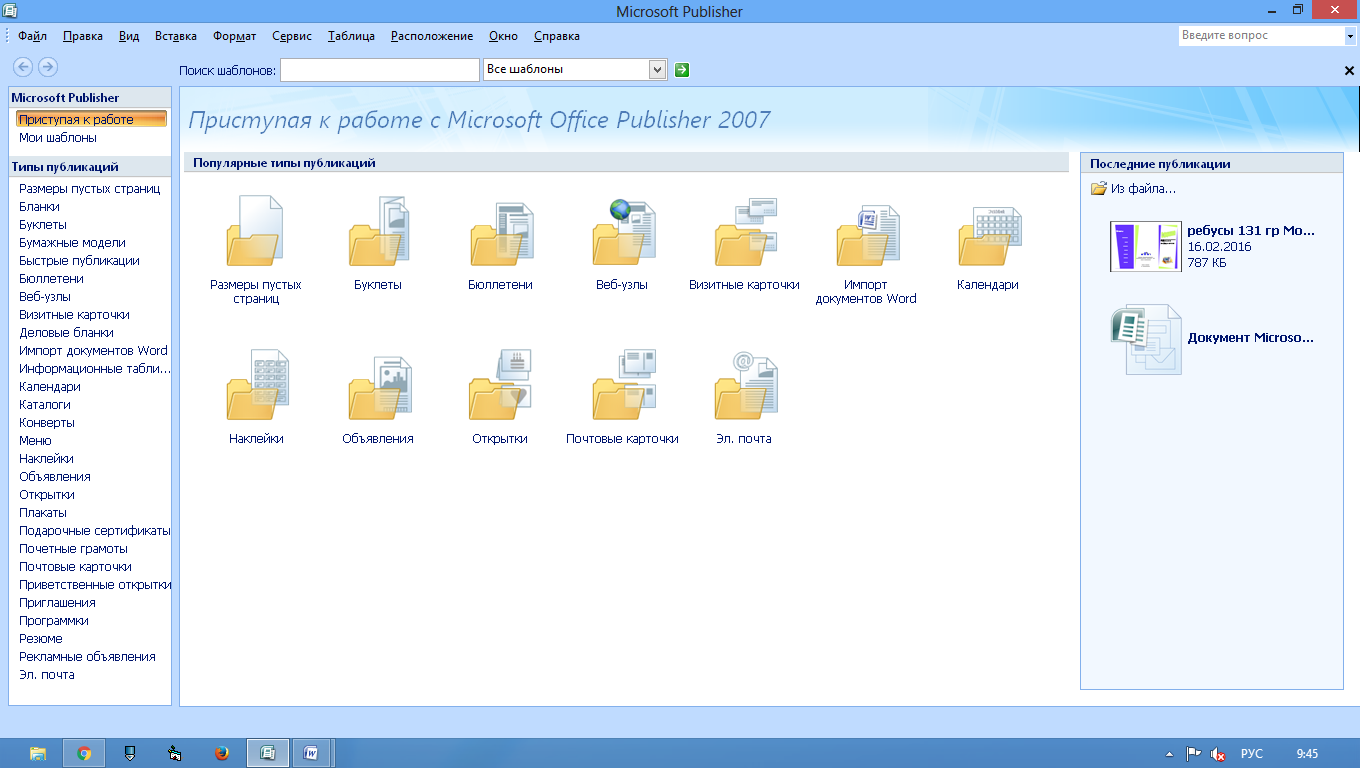Click the Из файла... link
Screen dimensions: 1360x768
click(1143, 188)
